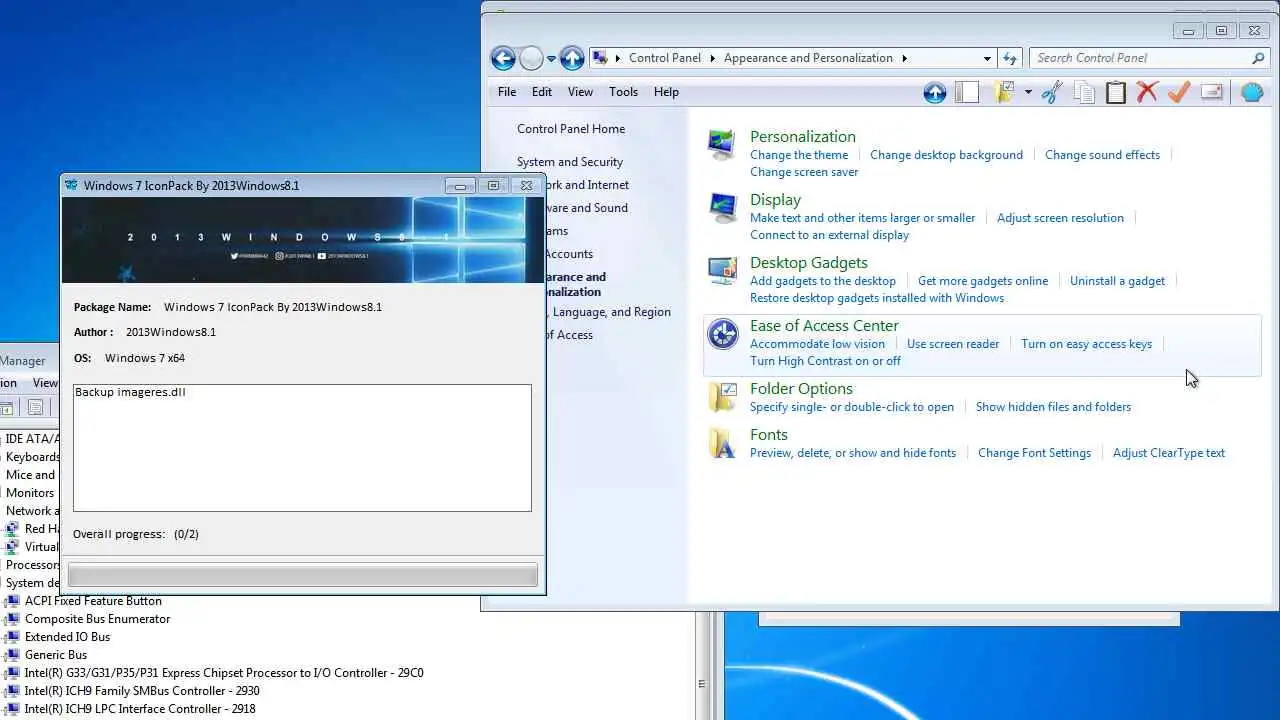Viewport: 1280px width, 720px height.
Task: Click Use screen reader
Action: tap(953, 344)
